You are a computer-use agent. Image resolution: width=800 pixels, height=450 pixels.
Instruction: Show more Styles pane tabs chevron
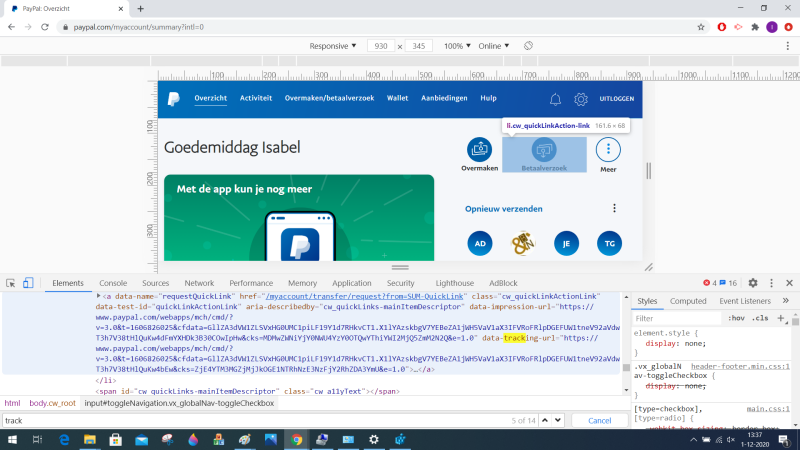pos(786,301)
